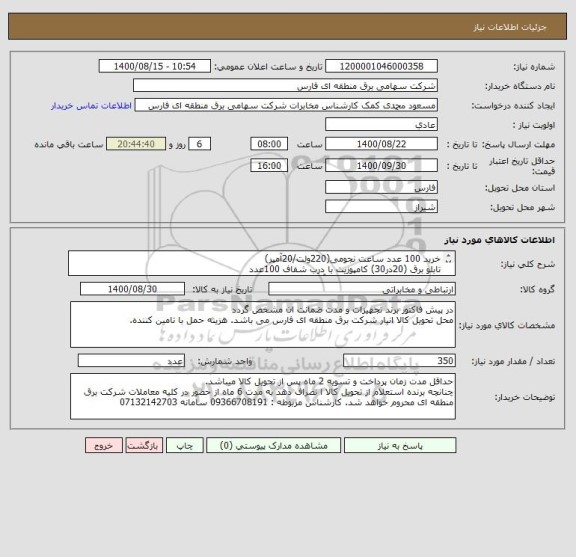Click the چاپ print button
This screenshot has width=576, height=557.
[x=184, y=445]
